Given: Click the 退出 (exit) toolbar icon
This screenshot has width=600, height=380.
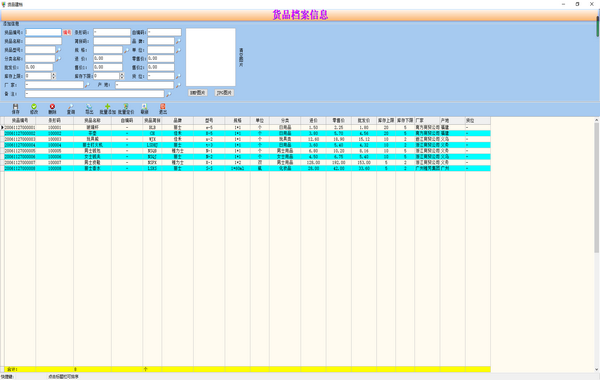Looking at the screenshot, I should point(163,109).
